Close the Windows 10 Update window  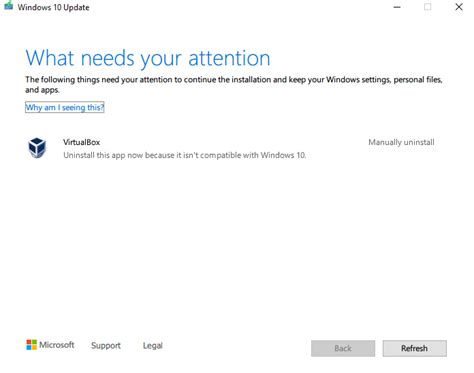459,7
